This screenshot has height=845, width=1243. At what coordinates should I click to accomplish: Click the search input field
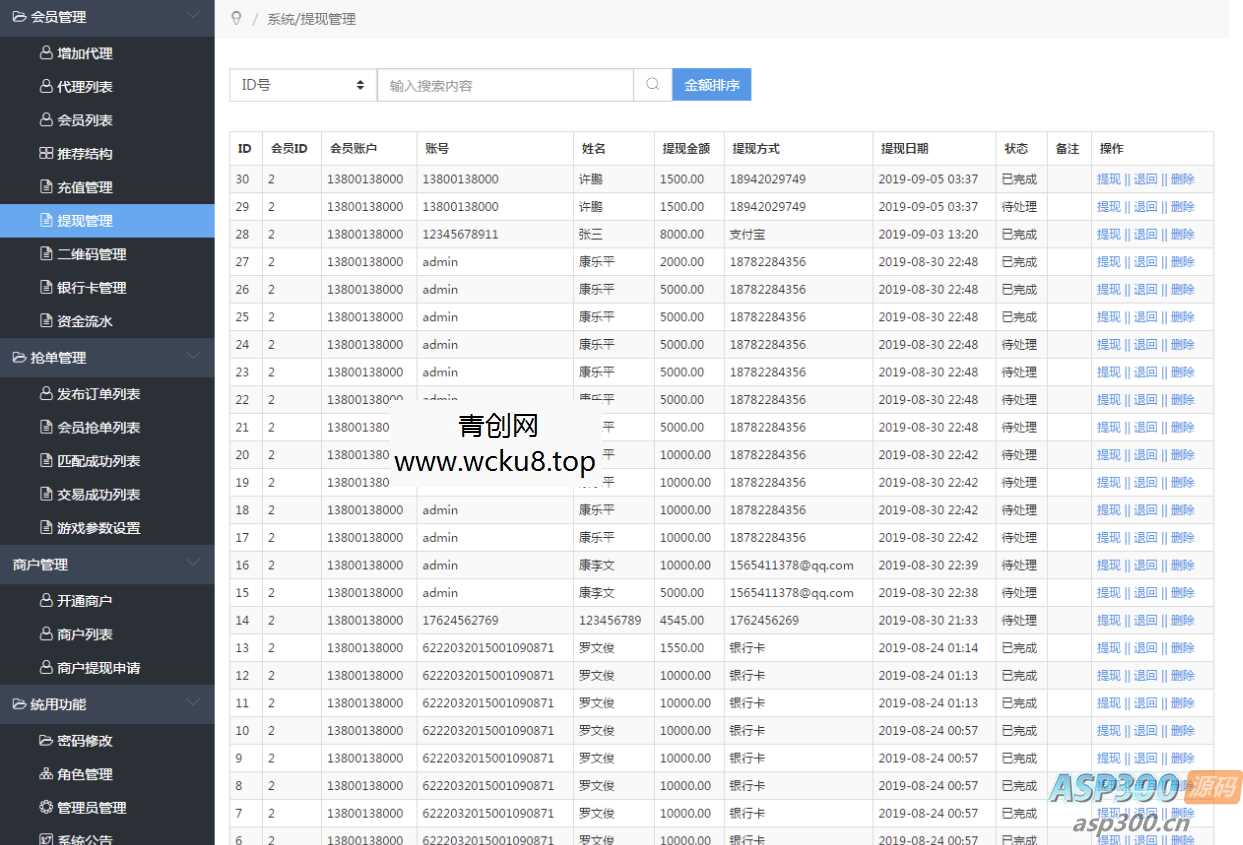(505, 85)
